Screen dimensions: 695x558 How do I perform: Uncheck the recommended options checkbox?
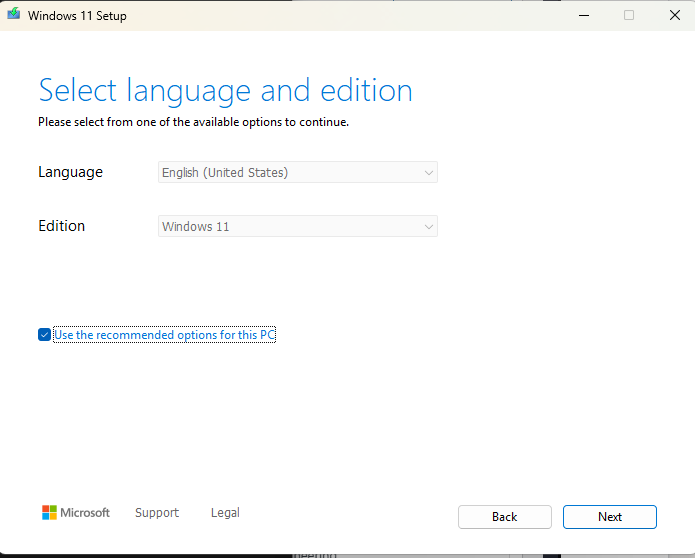pos(44,335)
